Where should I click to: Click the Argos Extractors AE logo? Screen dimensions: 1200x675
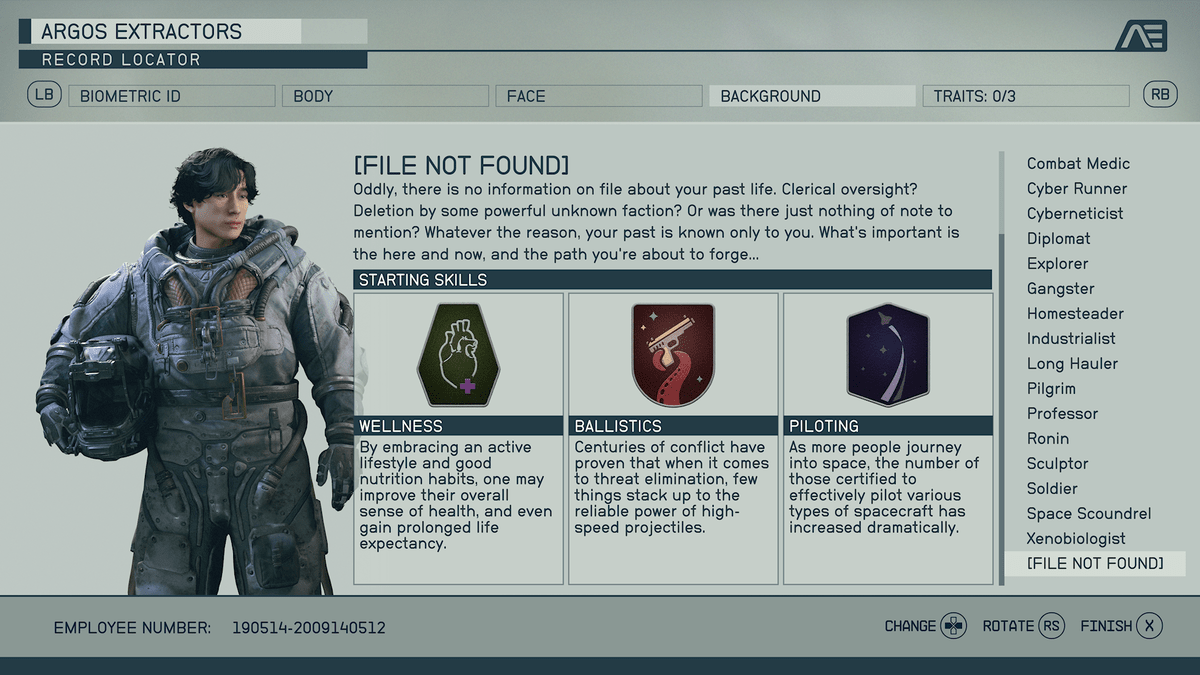pyautogui.click(x=1141, y=35)
